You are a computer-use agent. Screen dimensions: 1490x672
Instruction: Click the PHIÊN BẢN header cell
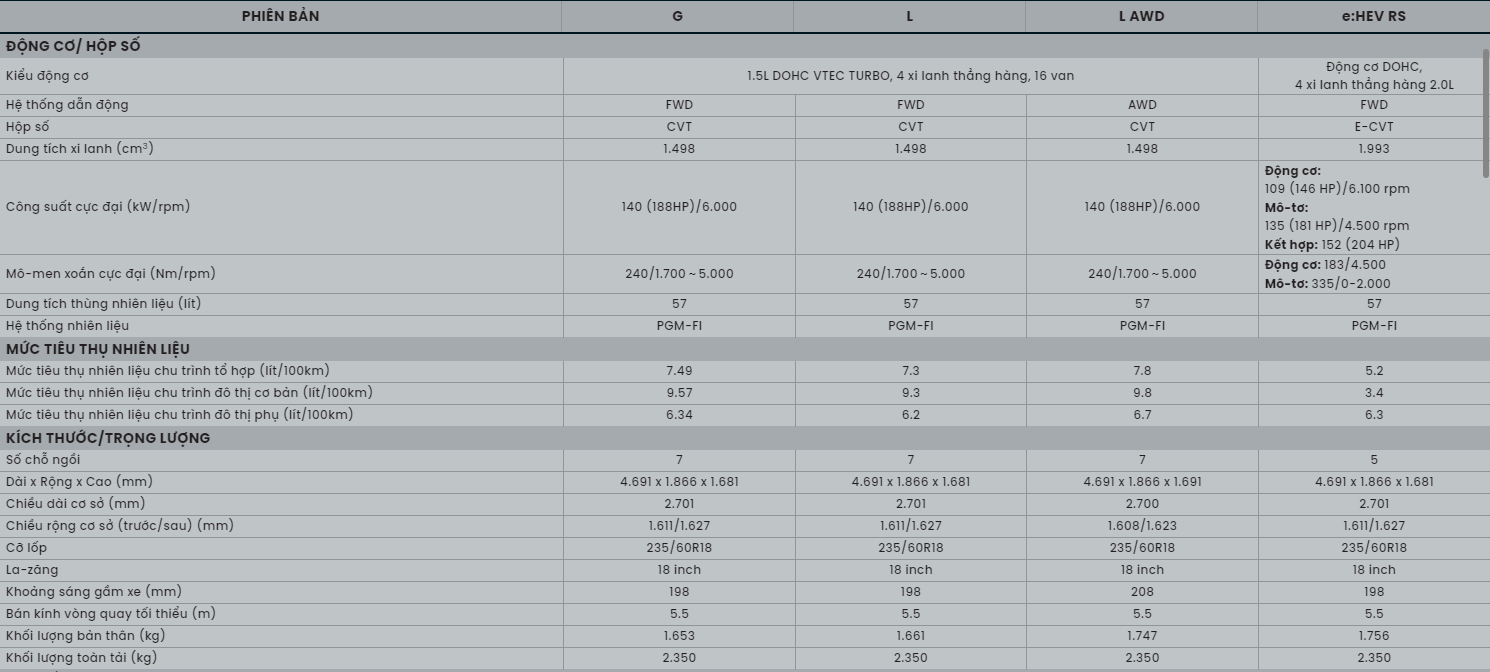[x=280, y=16]
